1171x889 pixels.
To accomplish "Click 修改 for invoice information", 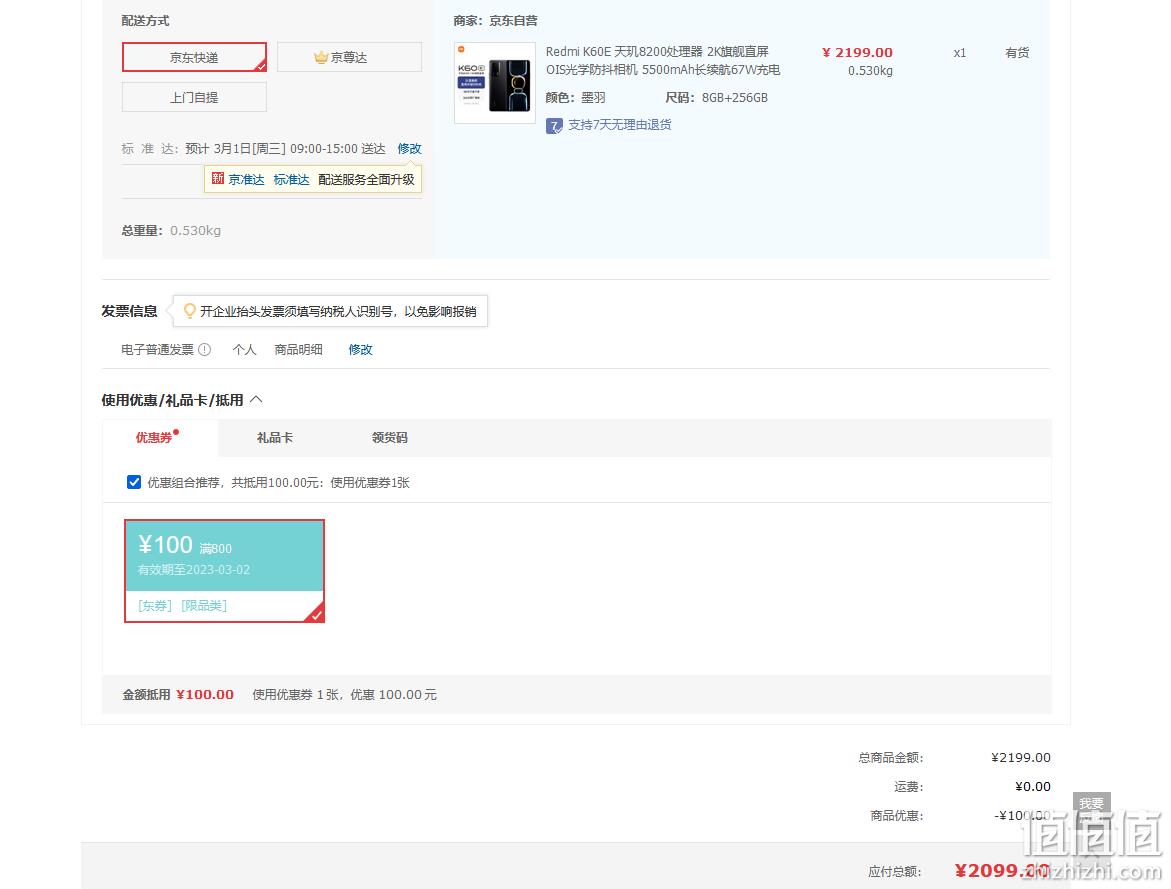I will click(361, 350).
